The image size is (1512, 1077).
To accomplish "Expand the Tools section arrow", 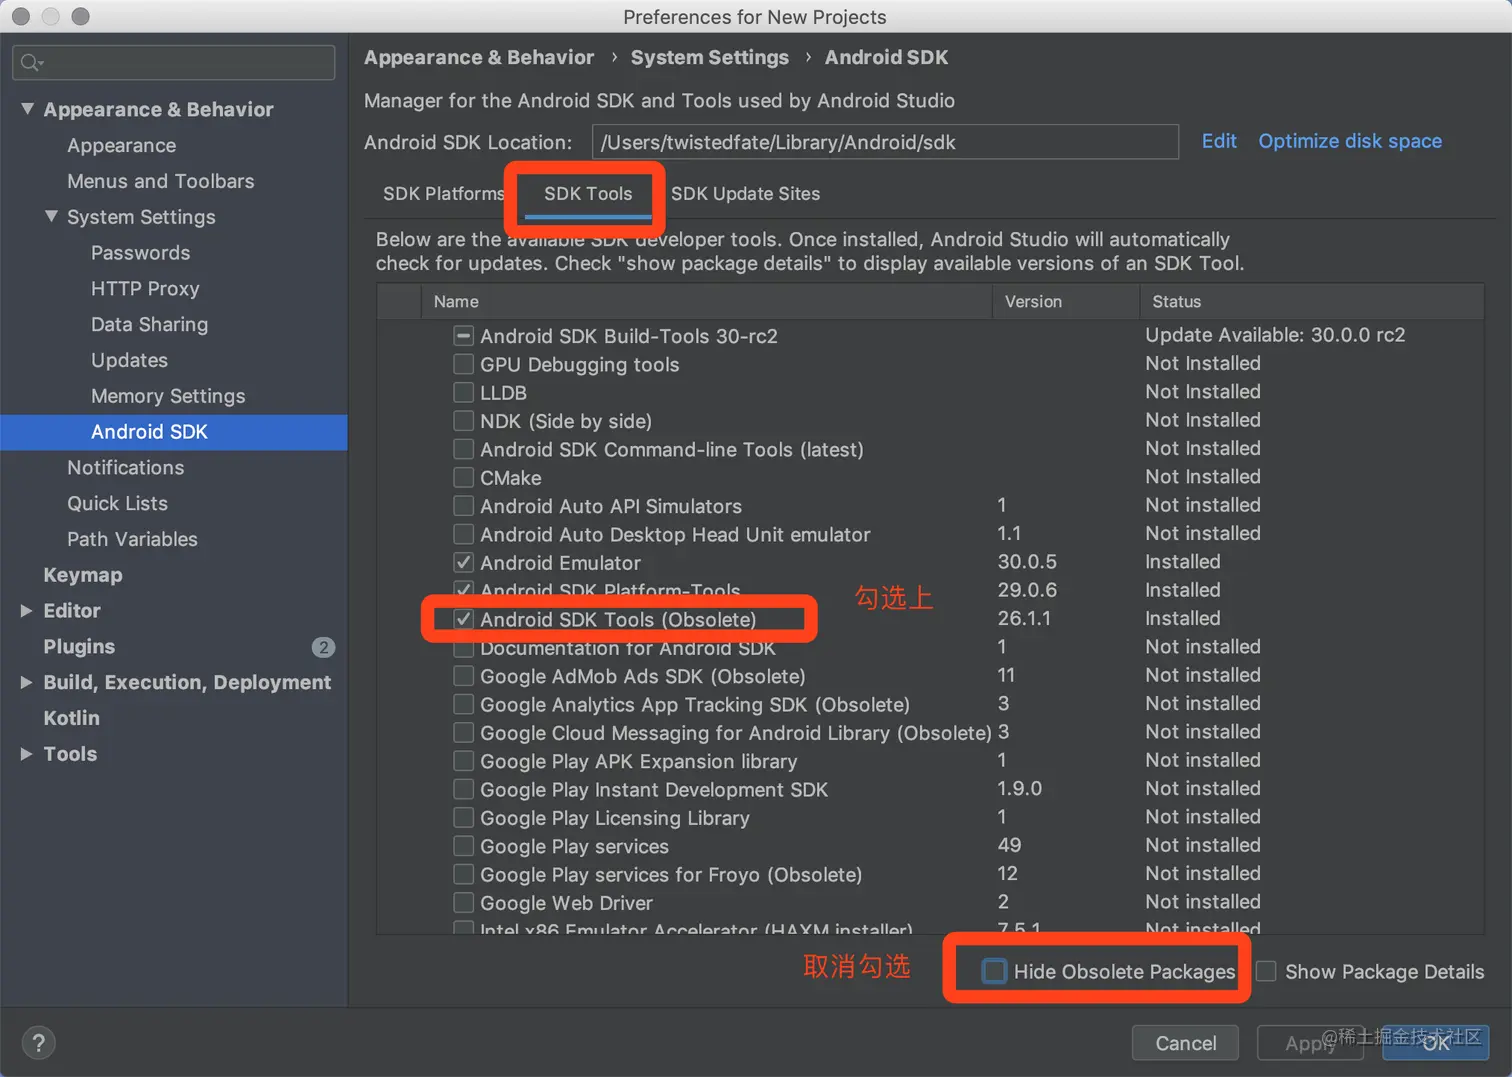I will [27, 754].
